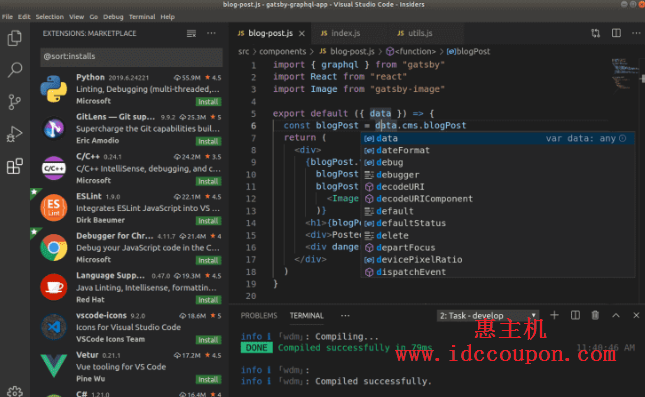Open the Debug menu
Screen dimensions: 645x397
(x=113, y=17)
